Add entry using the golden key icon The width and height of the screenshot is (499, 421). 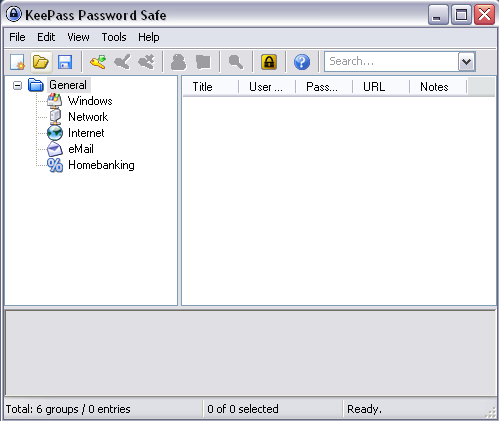pyautogui.click(x=98, y=62)
